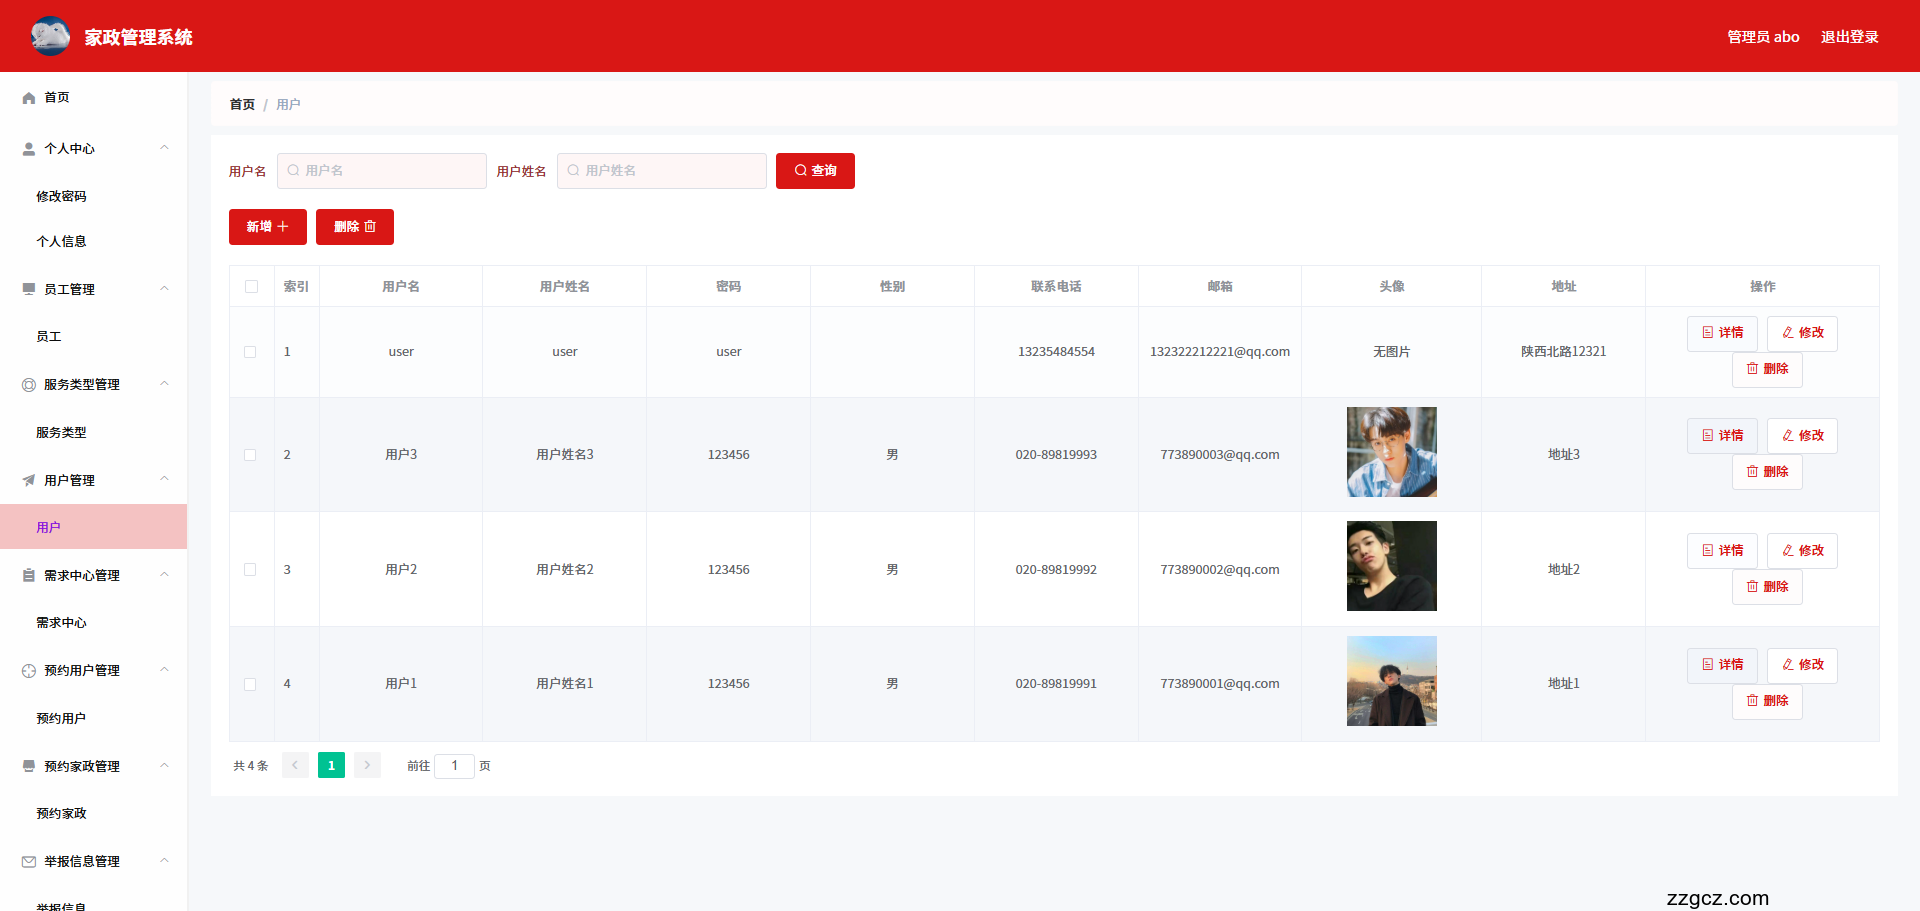This screenshot has width=1920, height=911.
Task: Collapse the 预约用户管理 section arrow
Action: [x=164, y=670]
